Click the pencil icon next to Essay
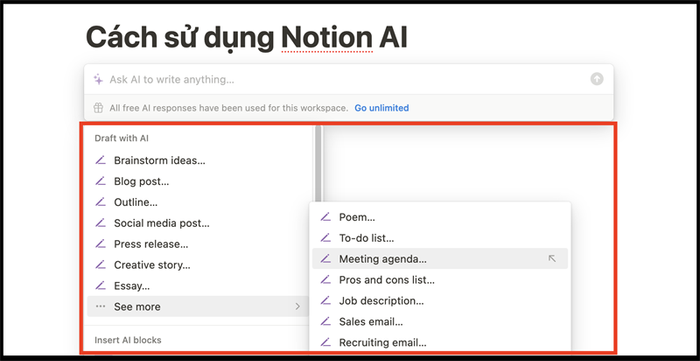Image resolution: width=700 pixels, height=361 pixels. point(100,286)
